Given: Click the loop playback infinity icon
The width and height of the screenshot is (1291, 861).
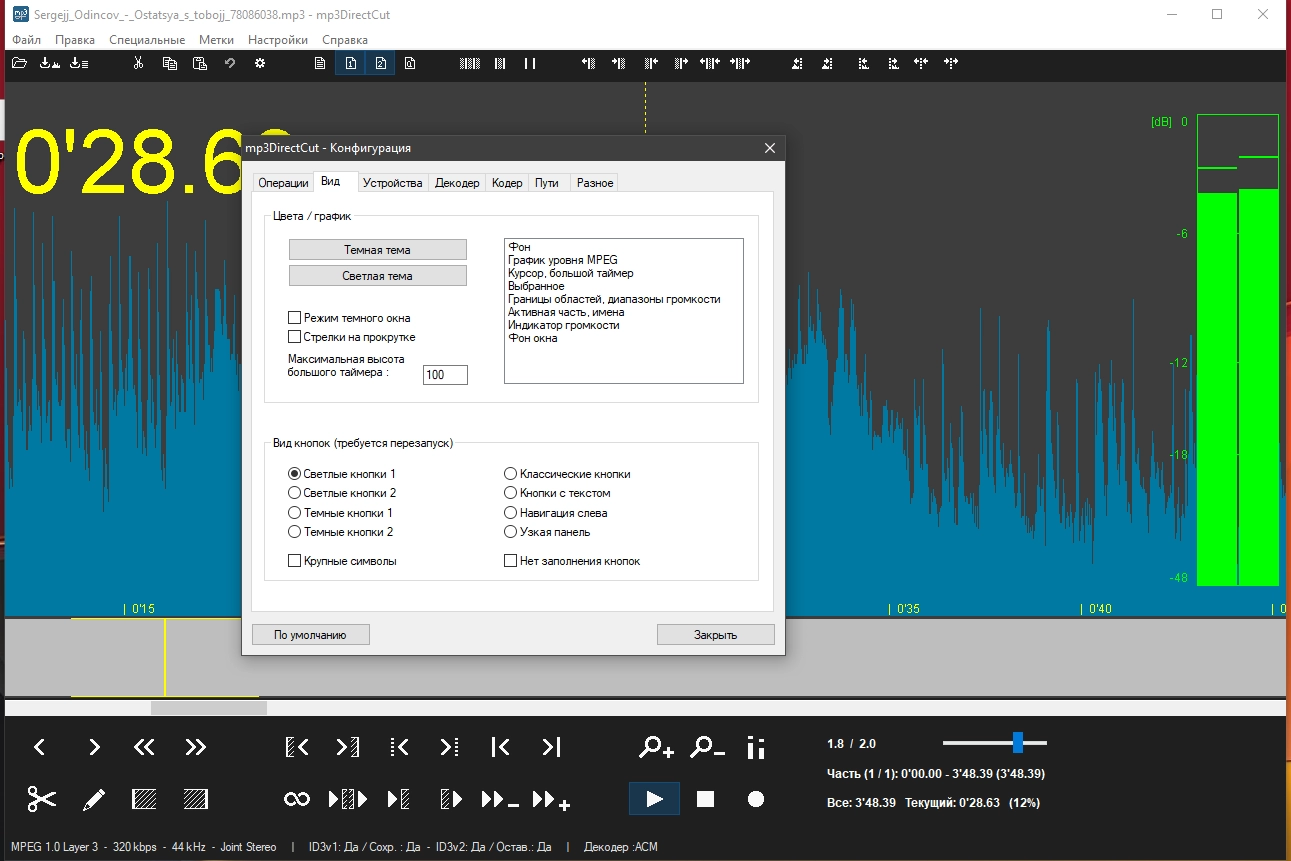Looking at the screenshot, I should coord(297,799).
